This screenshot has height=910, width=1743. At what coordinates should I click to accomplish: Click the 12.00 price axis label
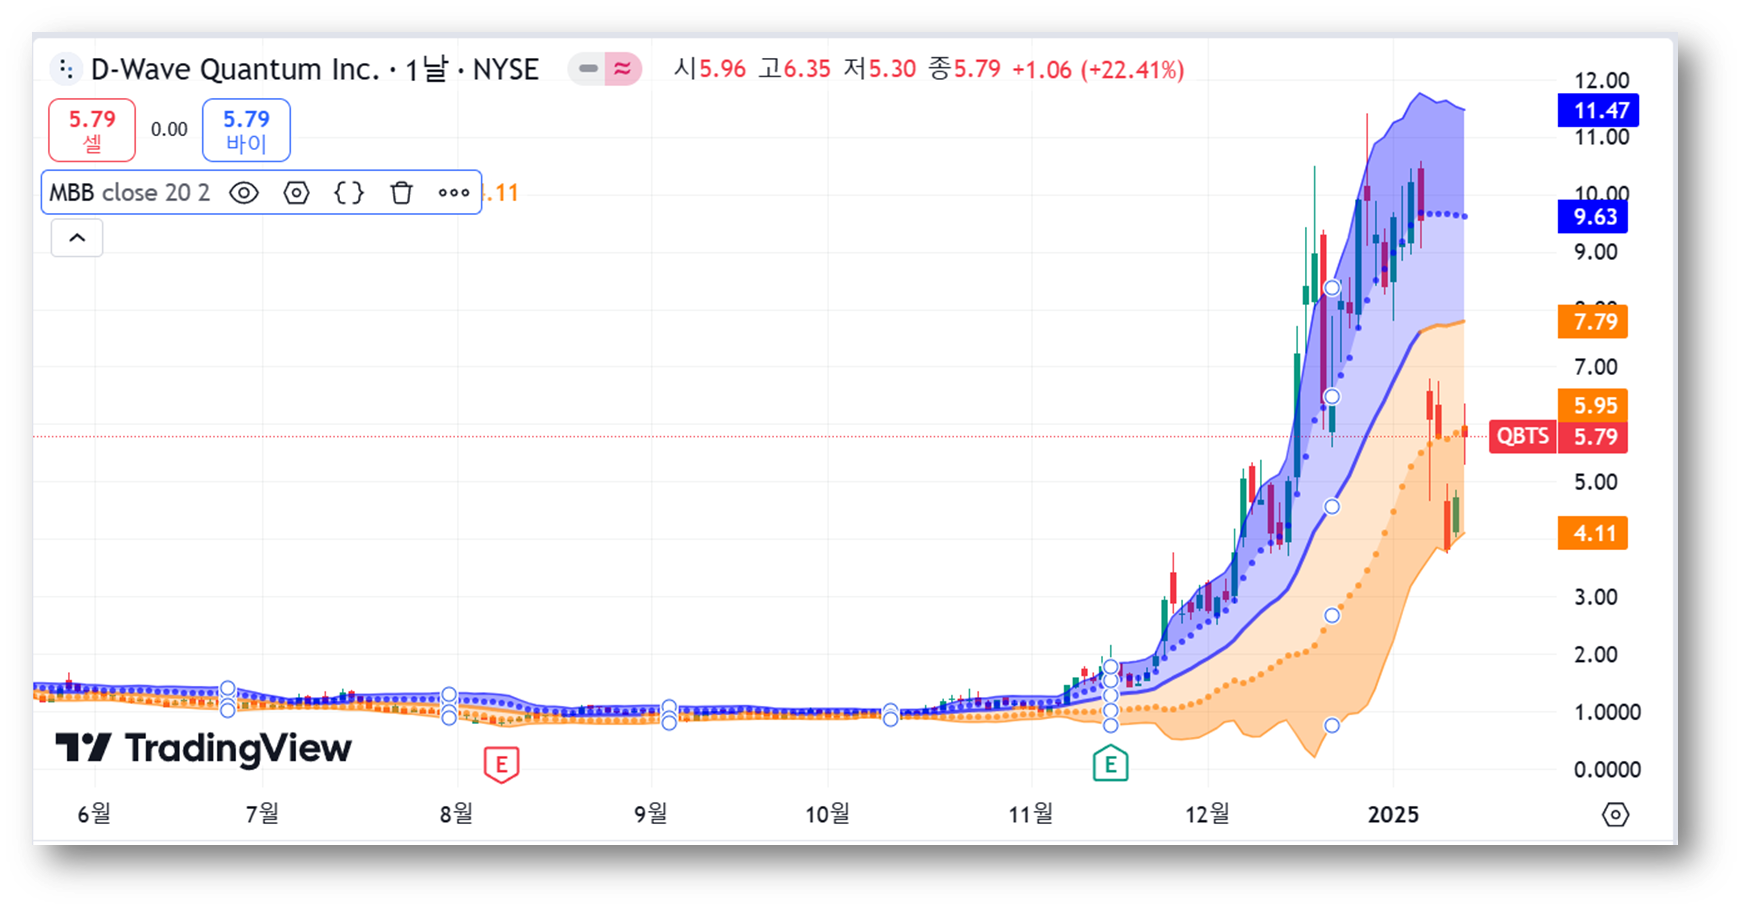1601,80
